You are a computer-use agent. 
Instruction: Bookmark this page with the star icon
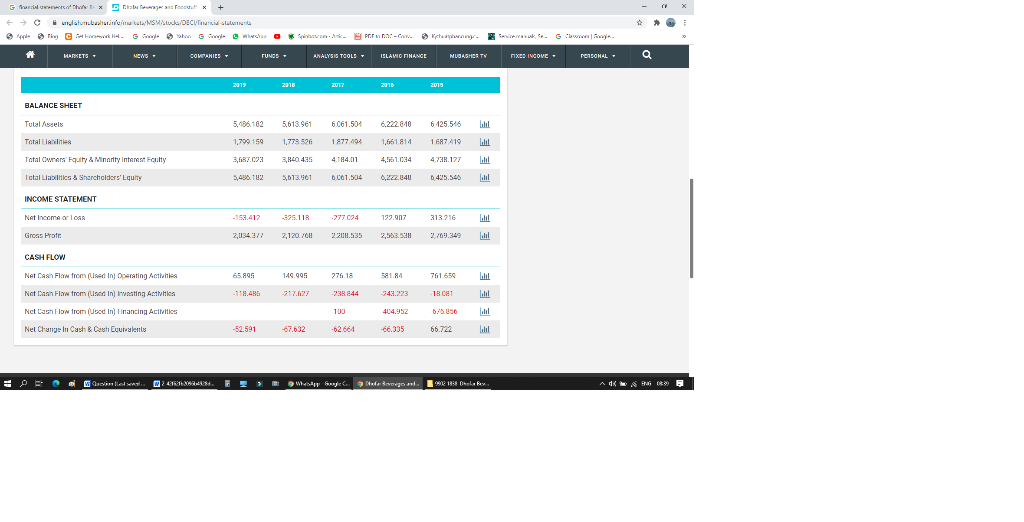pyautogui.click(x=639, y=22)
